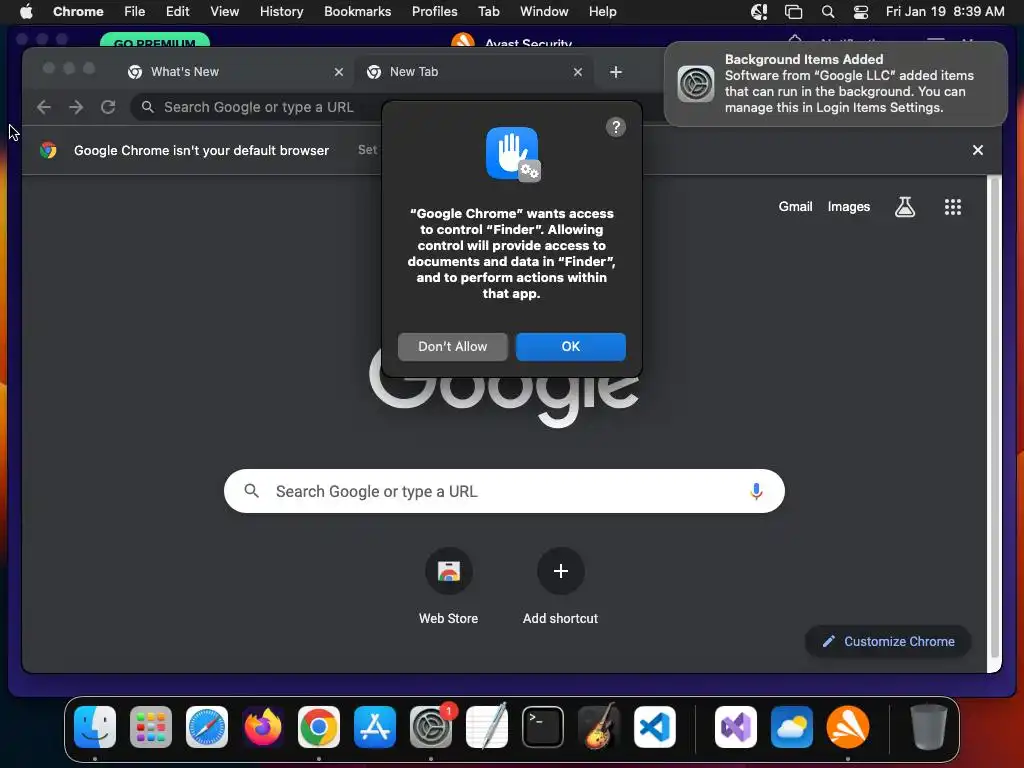Click the Google search box
Viewport: 1024px width, 768px height.
(504, 491)
